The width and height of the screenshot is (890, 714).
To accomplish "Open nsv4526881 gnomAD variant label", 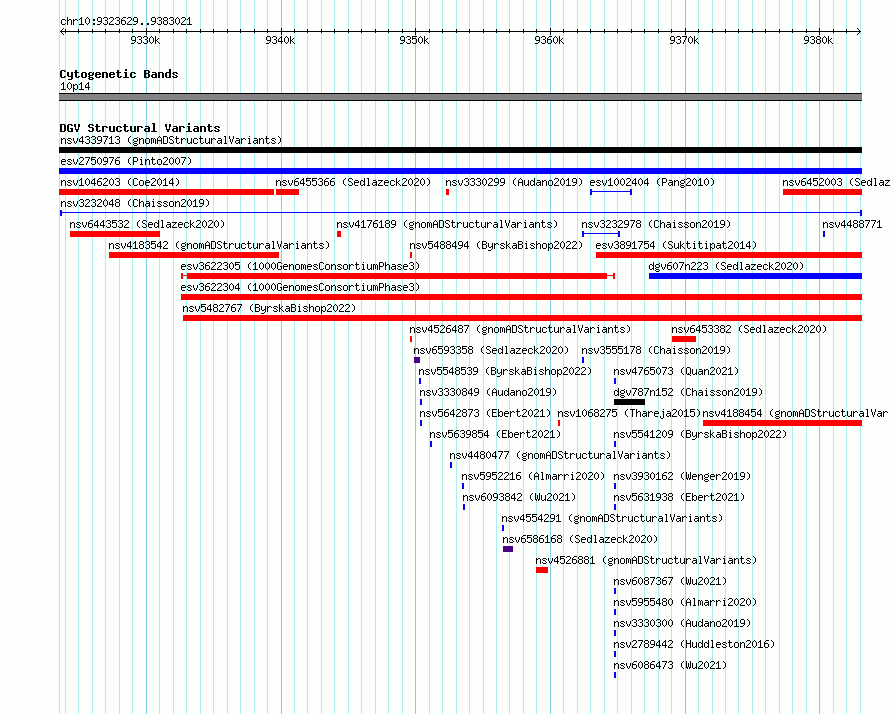I will [x=646, y=560].
